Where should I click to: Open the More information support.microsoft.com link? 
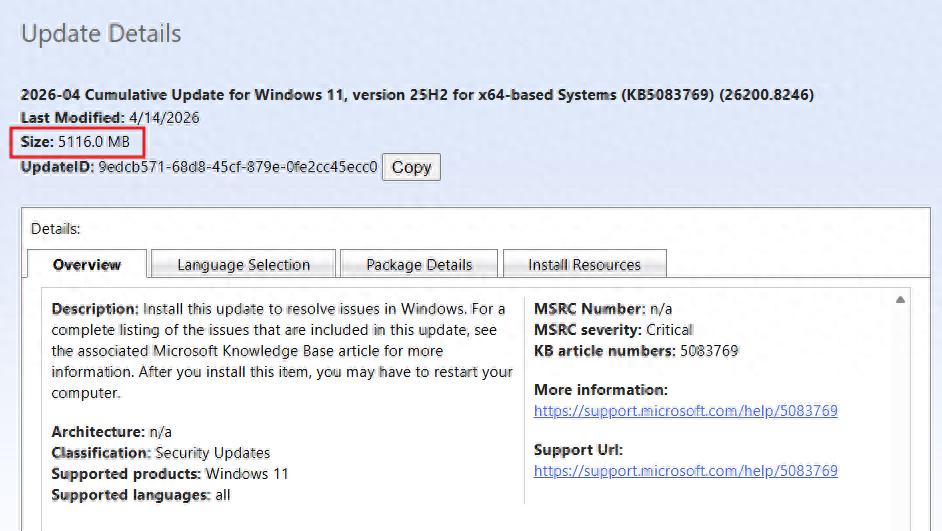click(x=685, y=411)
